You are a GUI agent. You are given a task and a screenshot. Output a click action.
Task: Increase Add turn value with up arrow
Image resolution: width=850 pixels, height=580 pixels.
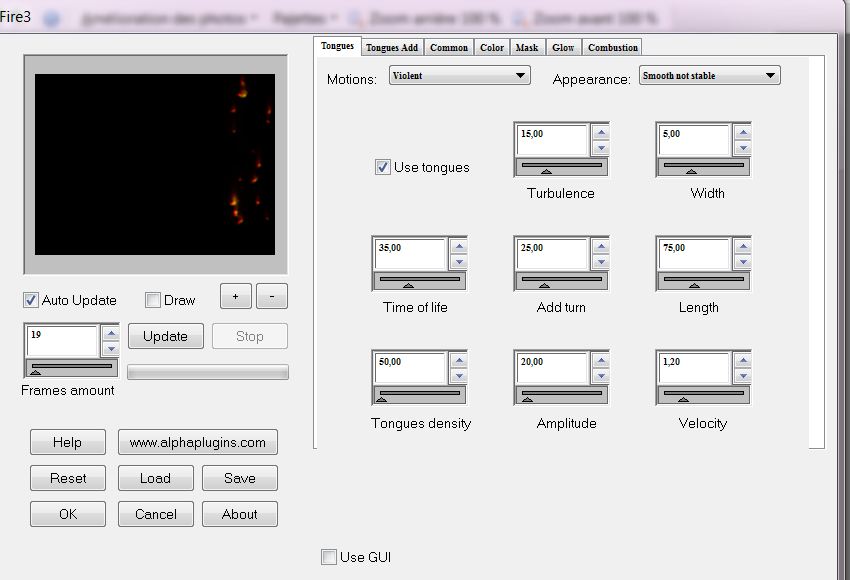coord(601,246)
